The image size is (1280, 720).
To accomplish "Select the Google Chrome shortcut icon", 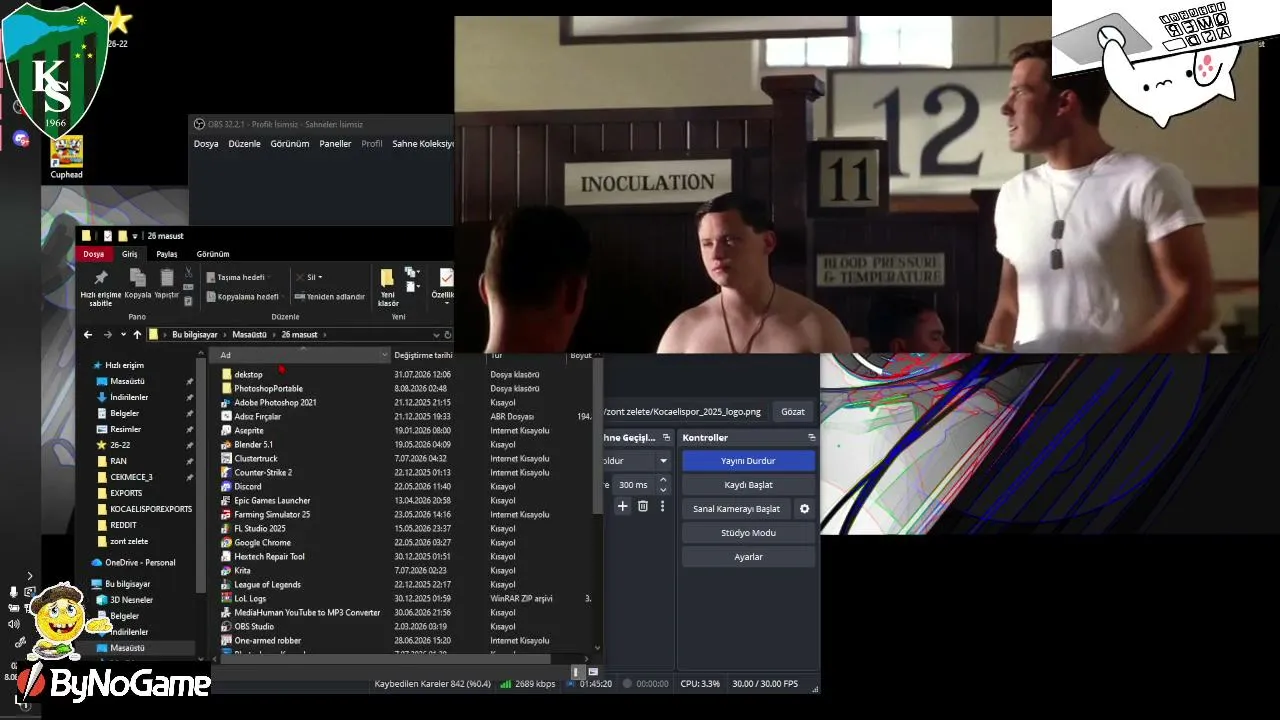I will click(x=227, y=543).
